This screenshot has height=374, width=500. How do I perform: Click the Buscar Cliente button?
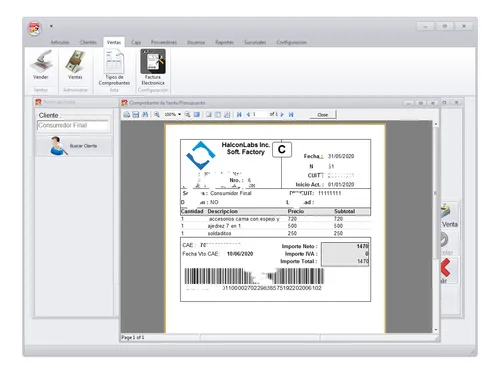[74, 146]
